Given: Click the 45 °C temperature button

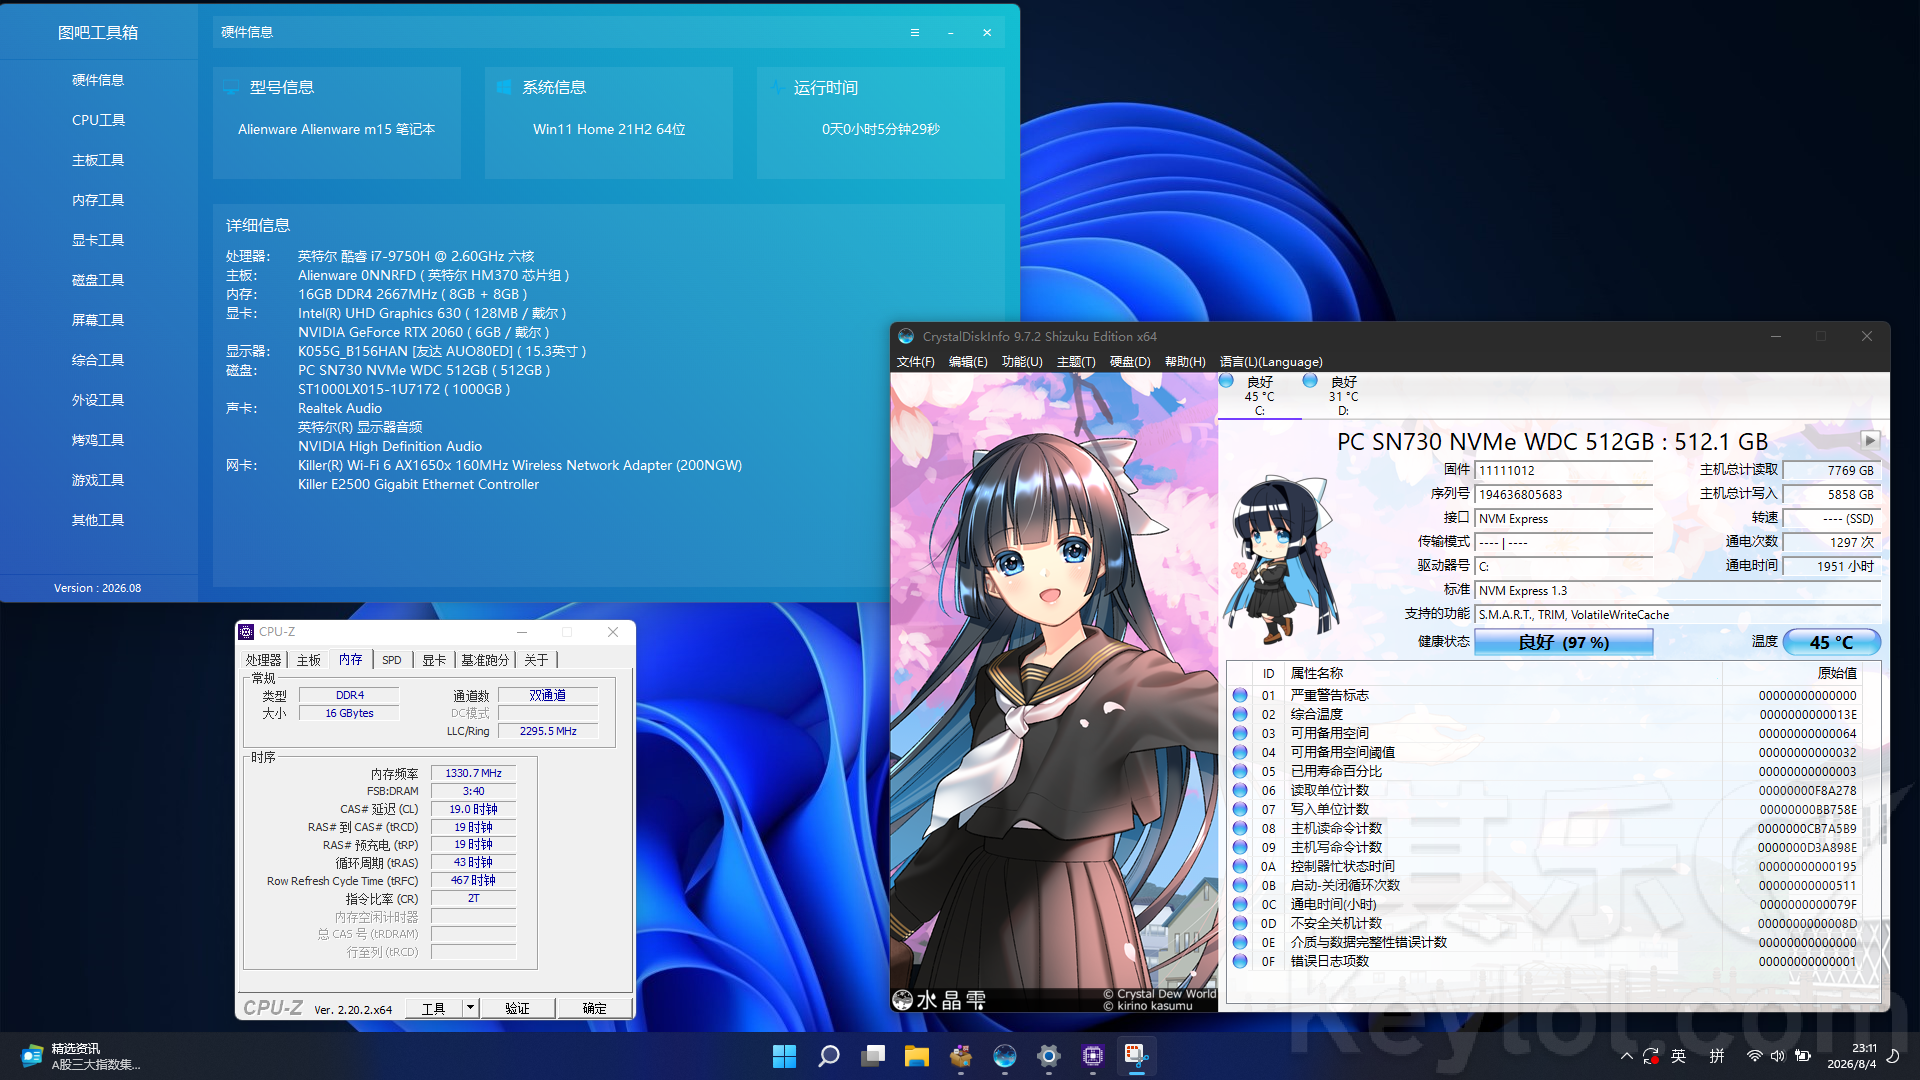Looking at the screenshot, I should [1832, 642].
